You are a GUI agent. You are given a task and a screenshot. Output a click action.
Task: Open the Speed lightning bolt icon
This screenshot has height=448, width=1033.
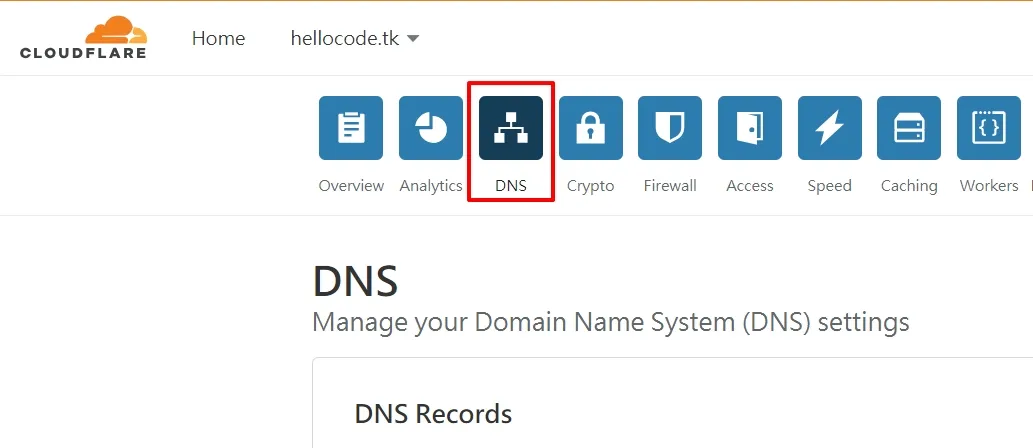click(829, 128)
